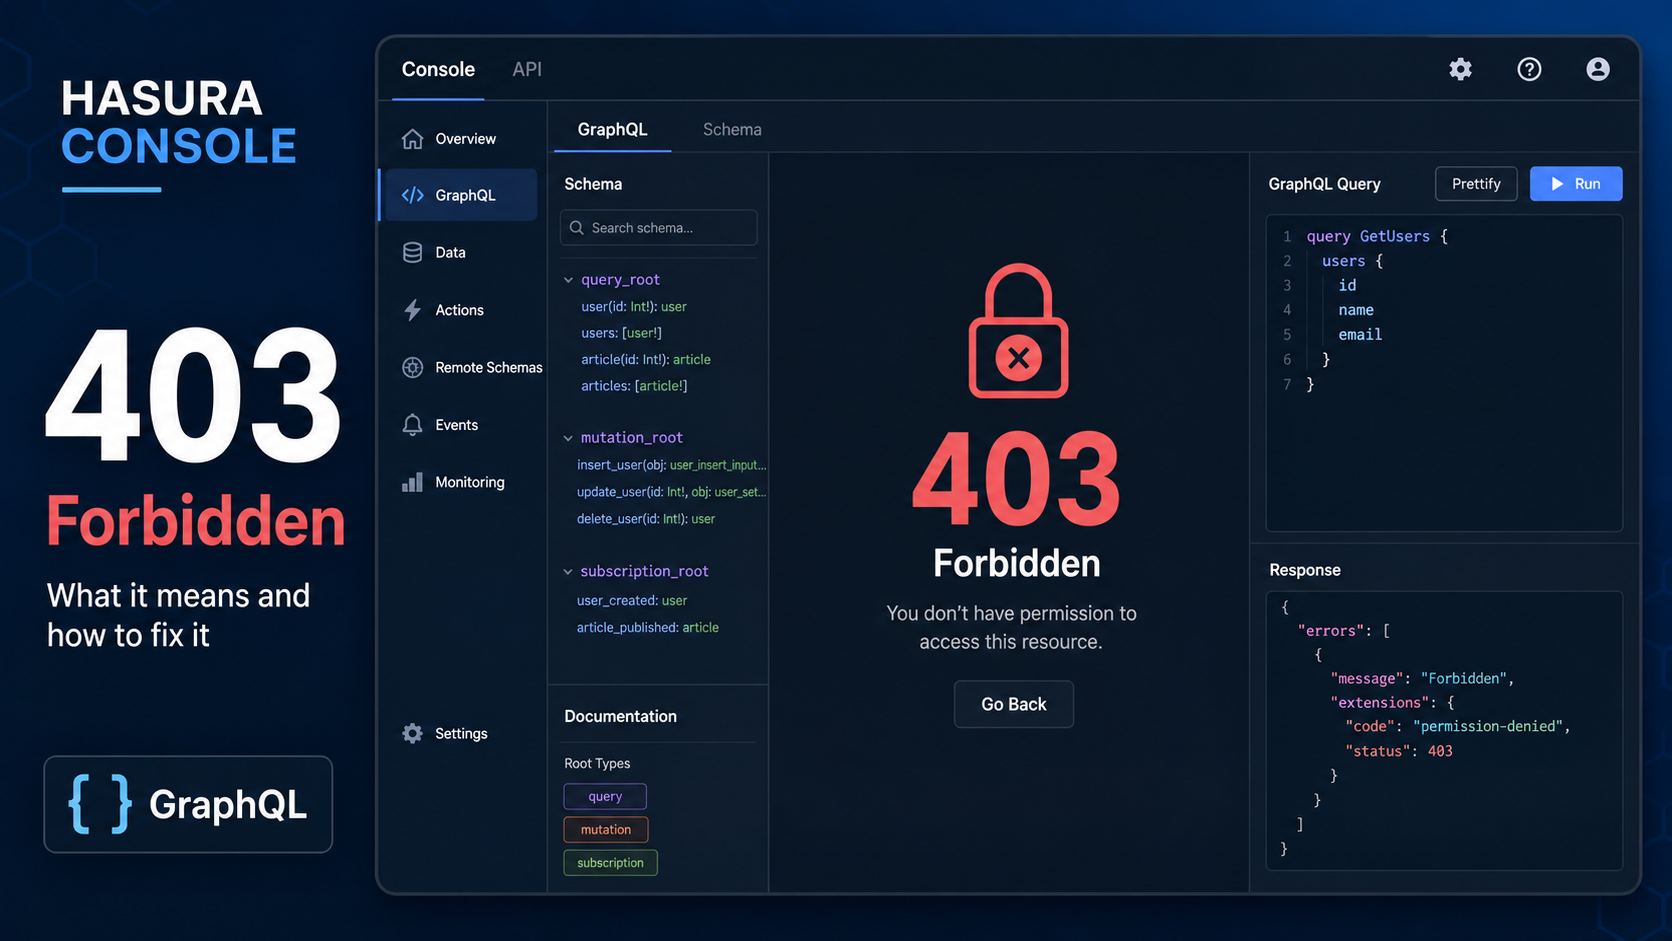Select the subscription root type badge
The height and width of the screenshot is (941, 1672).
point(610,862)
